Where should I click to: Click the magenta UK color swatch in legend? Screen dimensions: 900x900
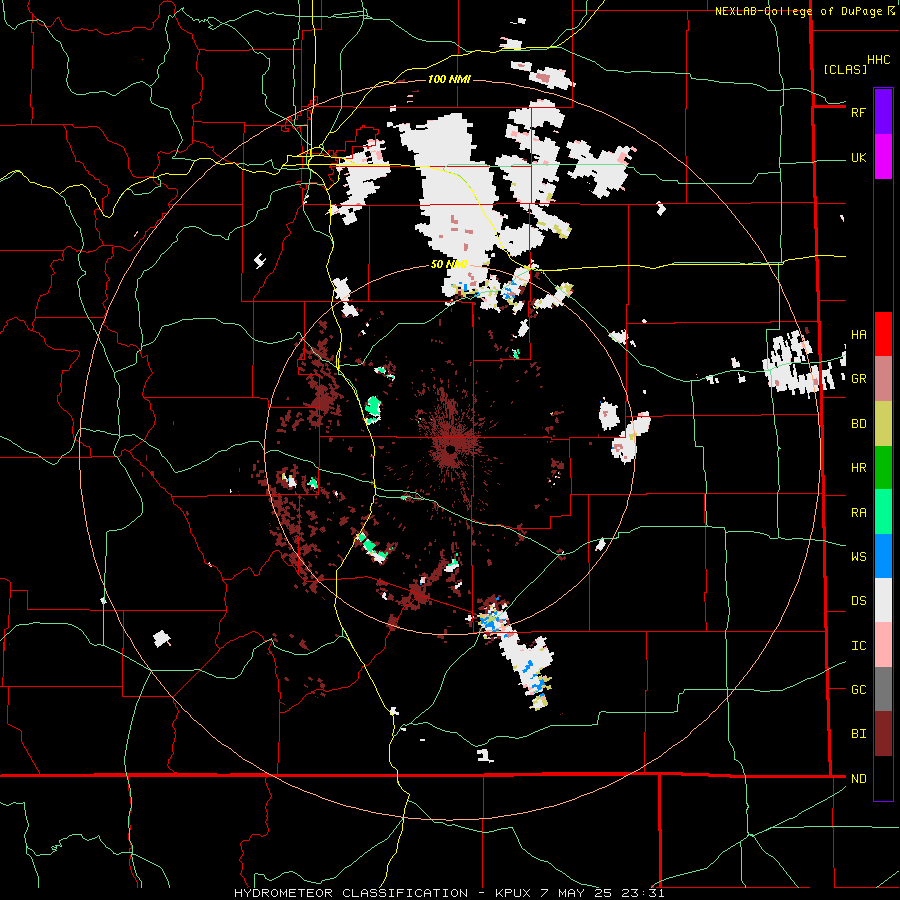(883, 157)
